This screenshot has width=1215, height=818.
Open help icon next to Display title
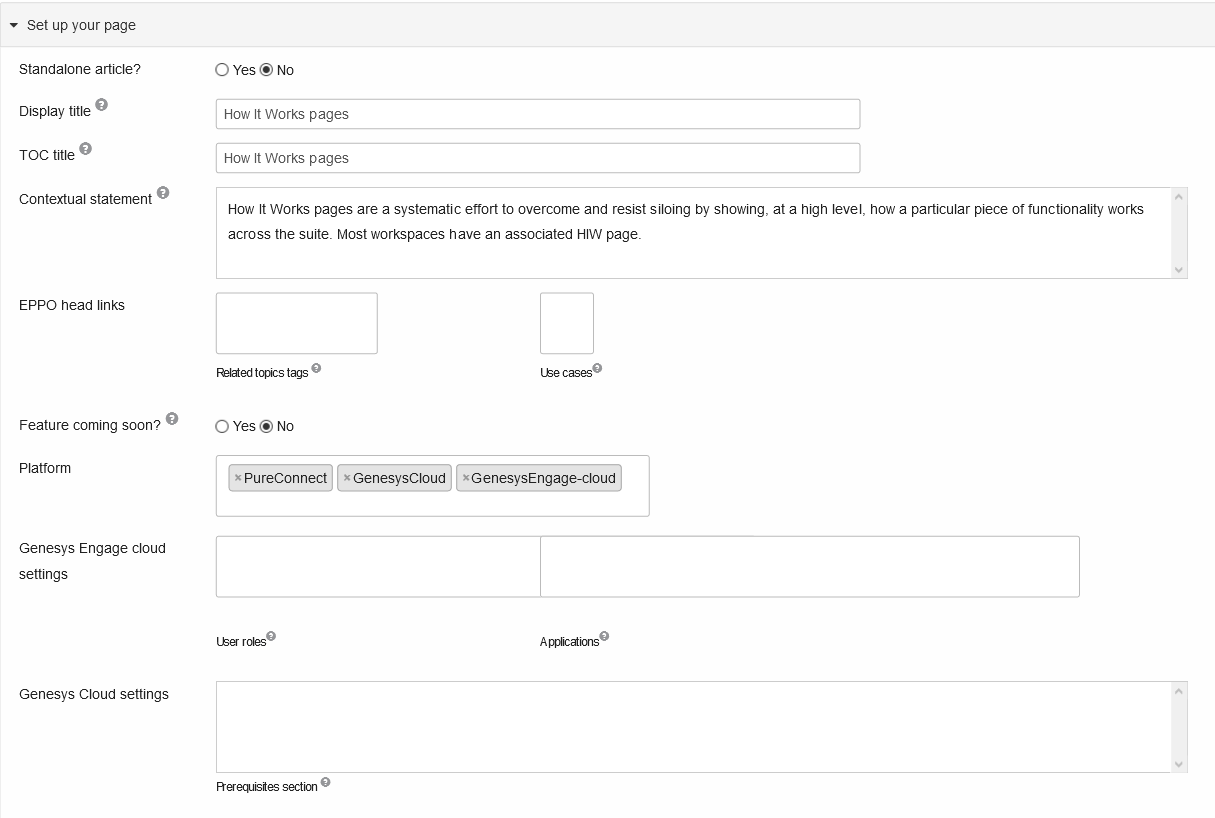101,105
